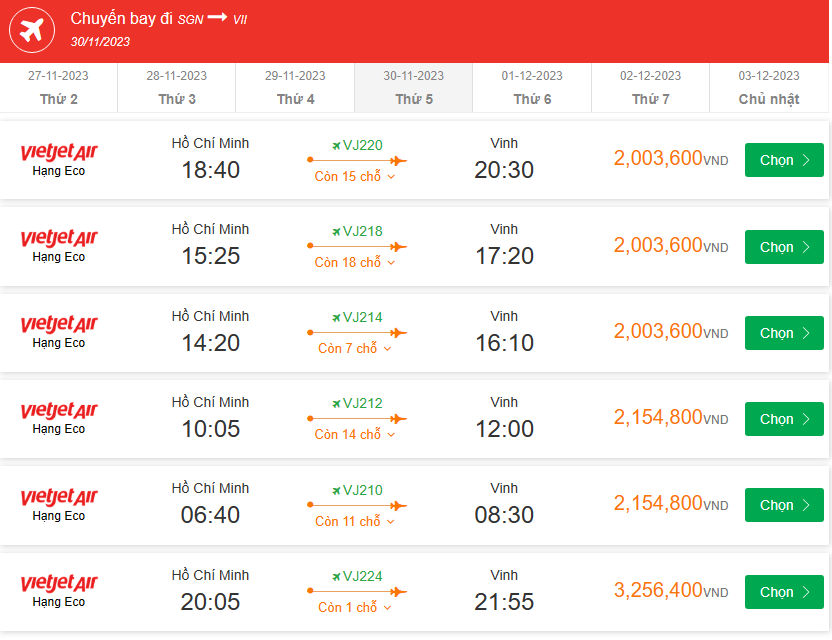The image size is (832, 640).
Task: Click the VietJet Air logo for flight VJ220
Action: pyautogui.click(x=59, y=152)
